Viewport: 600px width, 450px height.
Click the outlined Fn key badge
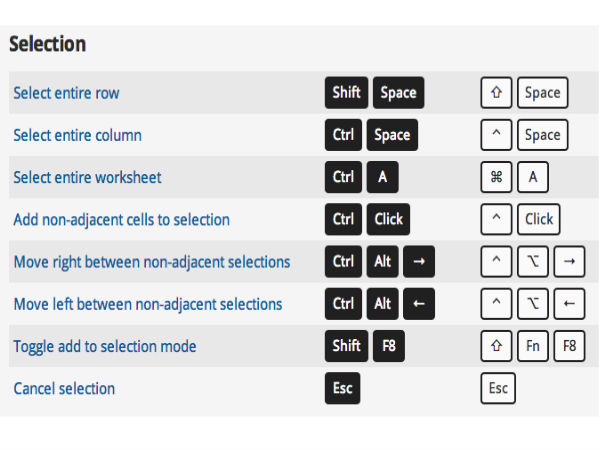click(532, 346)
